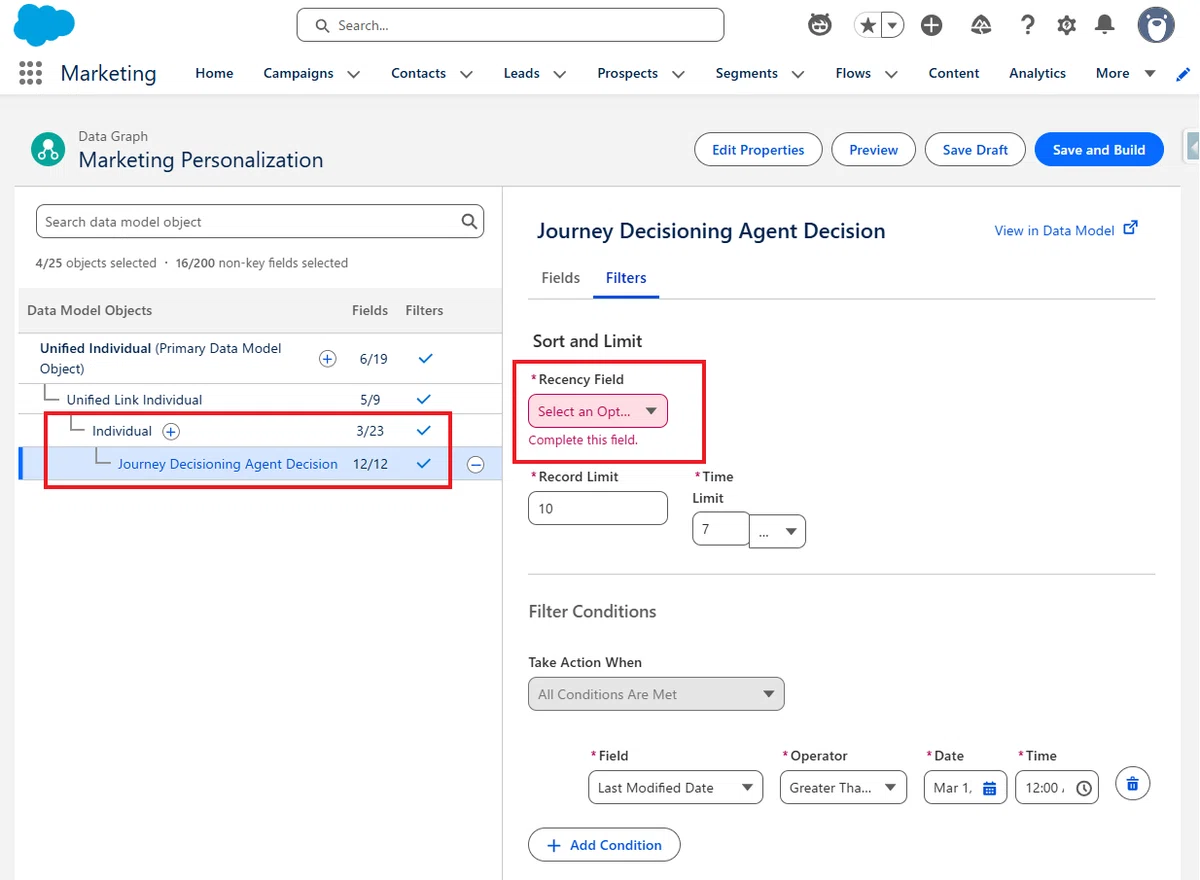Open the Recency Field dropdown
This screenshot has height=880, width=1200.
pos(598,411)
